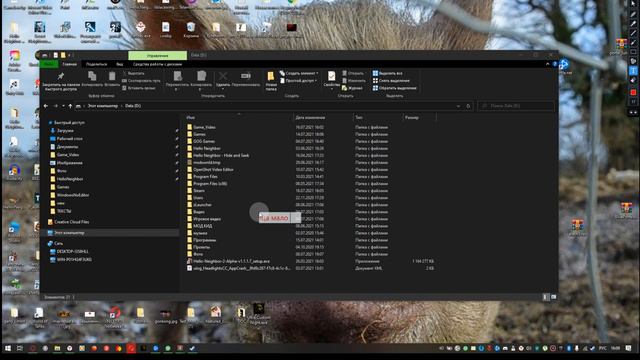The height and width of the screenshot is (360, 640).
Task: Click the Изменить button in ribbon
Action: pyautogui.click(x=353, y=81)
